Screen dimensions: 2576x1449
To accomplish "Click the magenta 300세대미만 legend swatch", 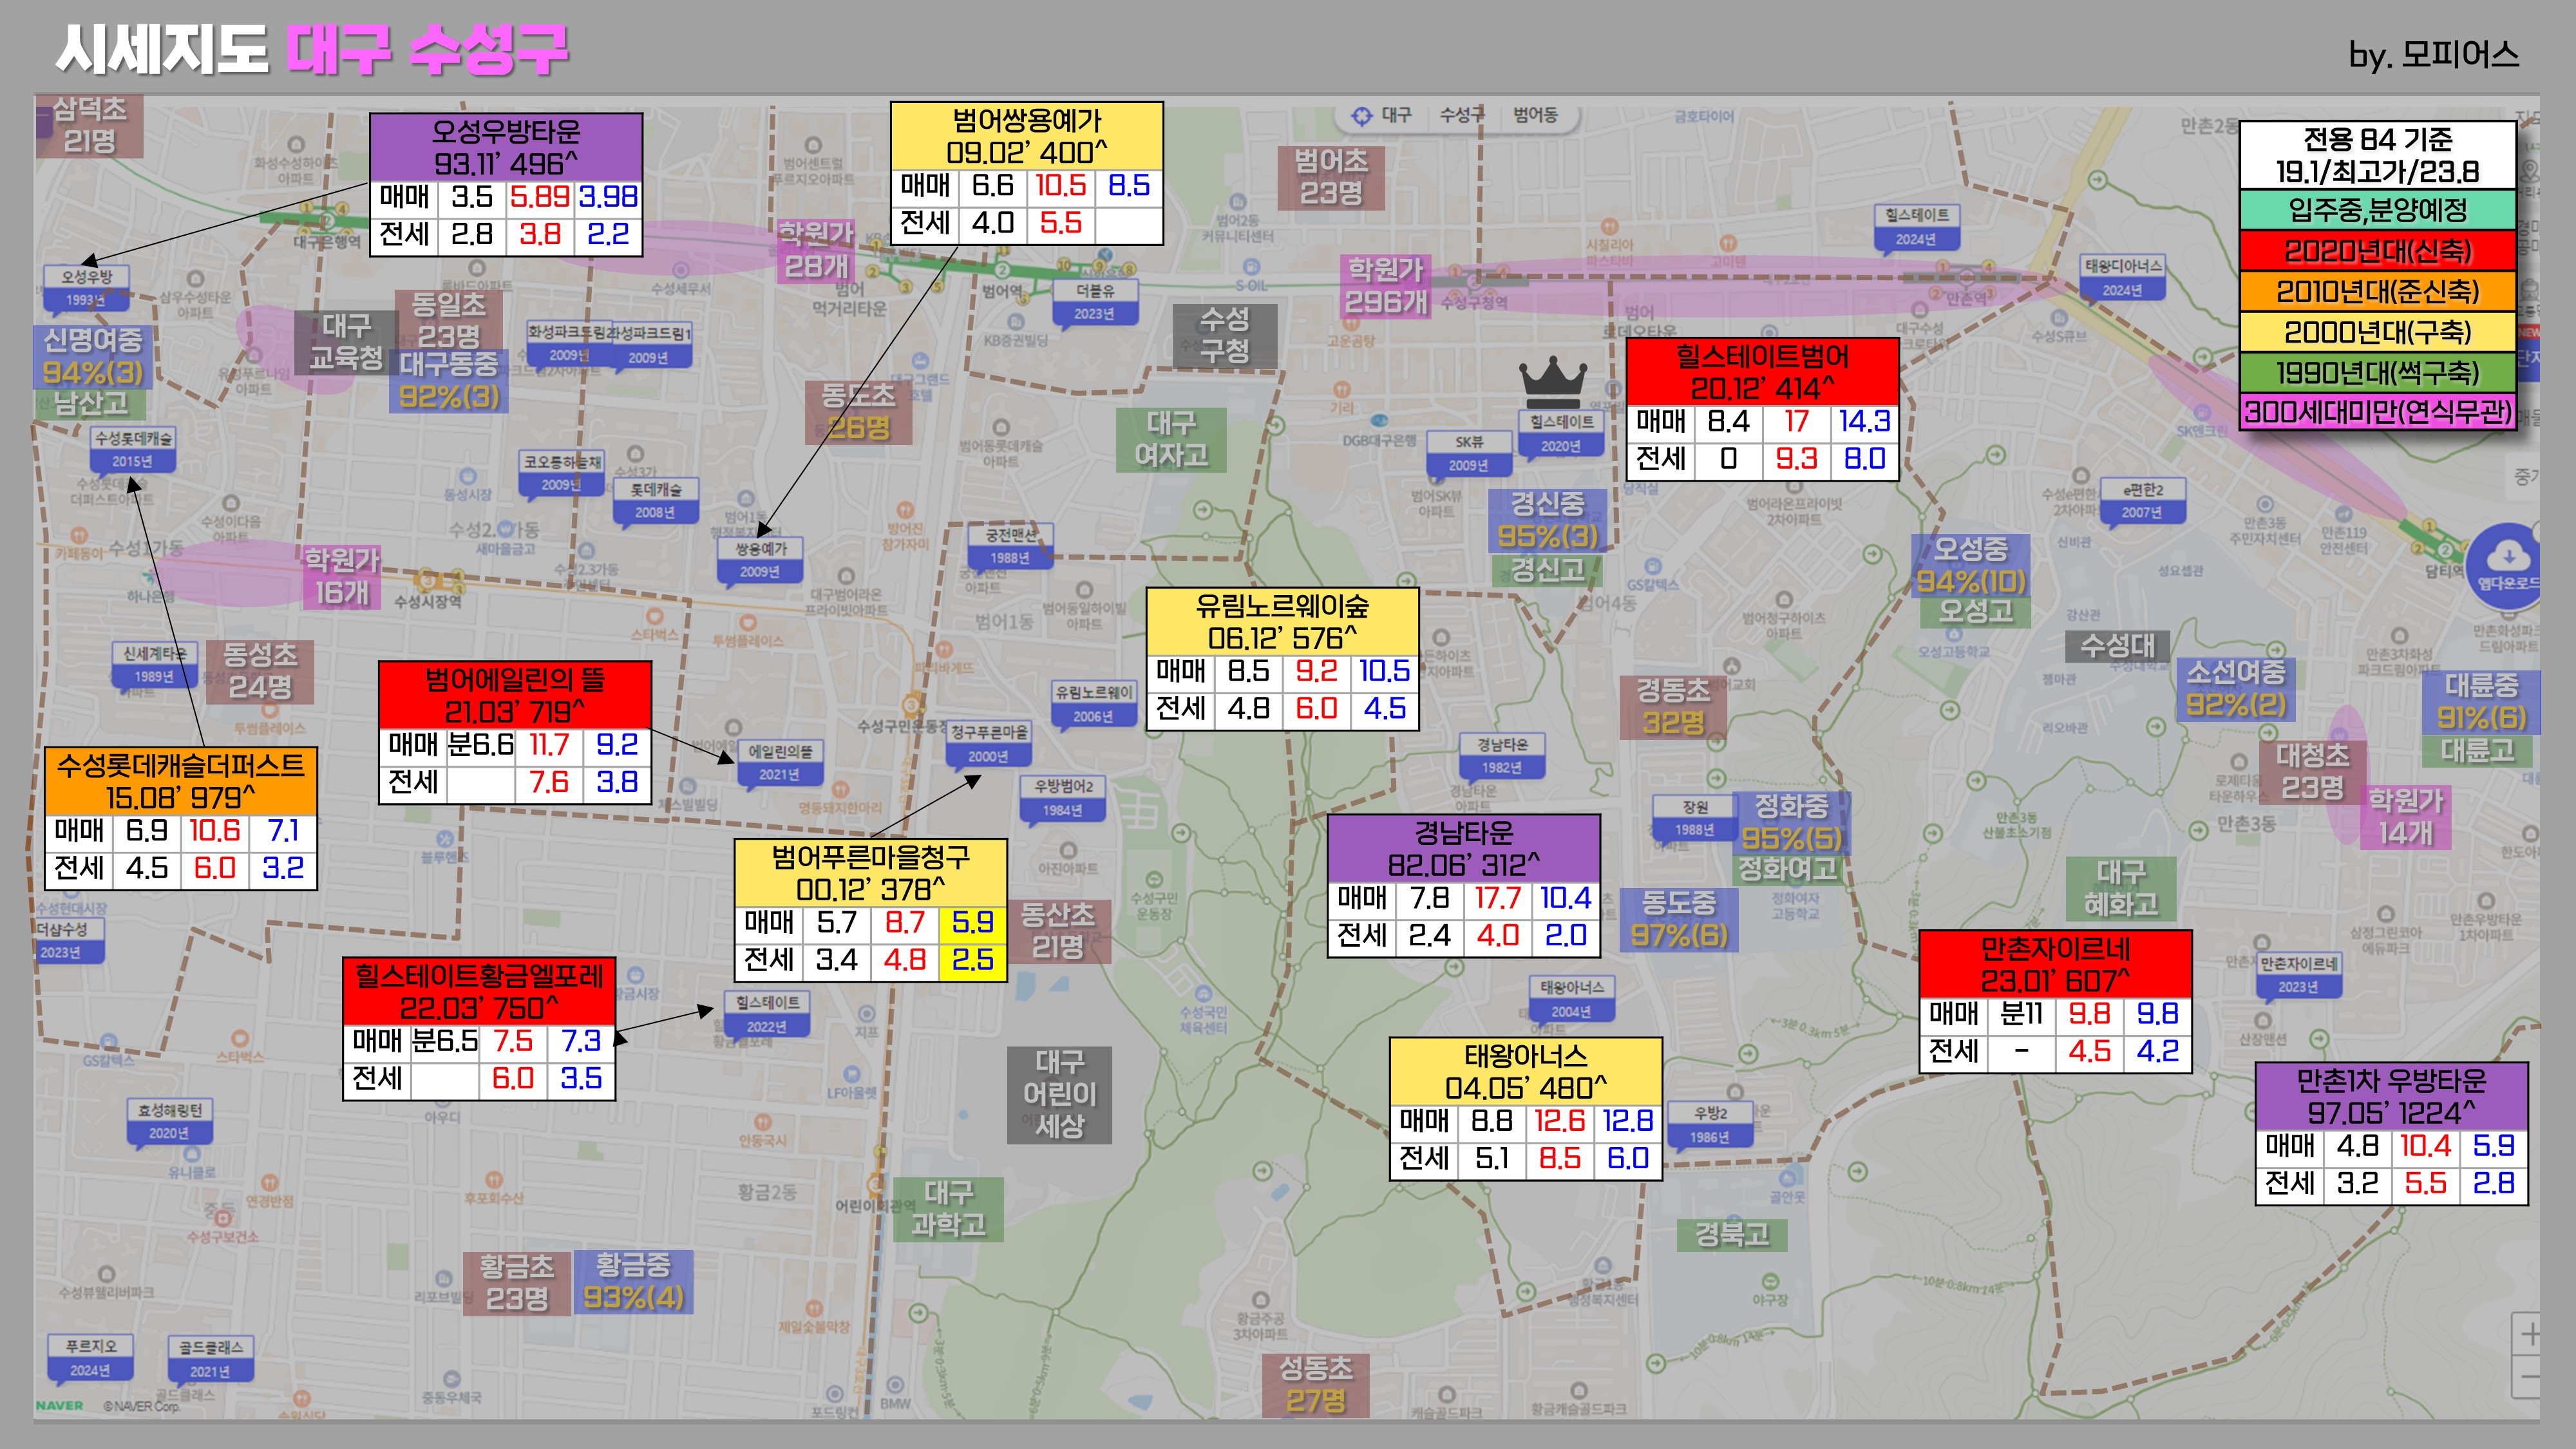I will [x=2377, y=412].
